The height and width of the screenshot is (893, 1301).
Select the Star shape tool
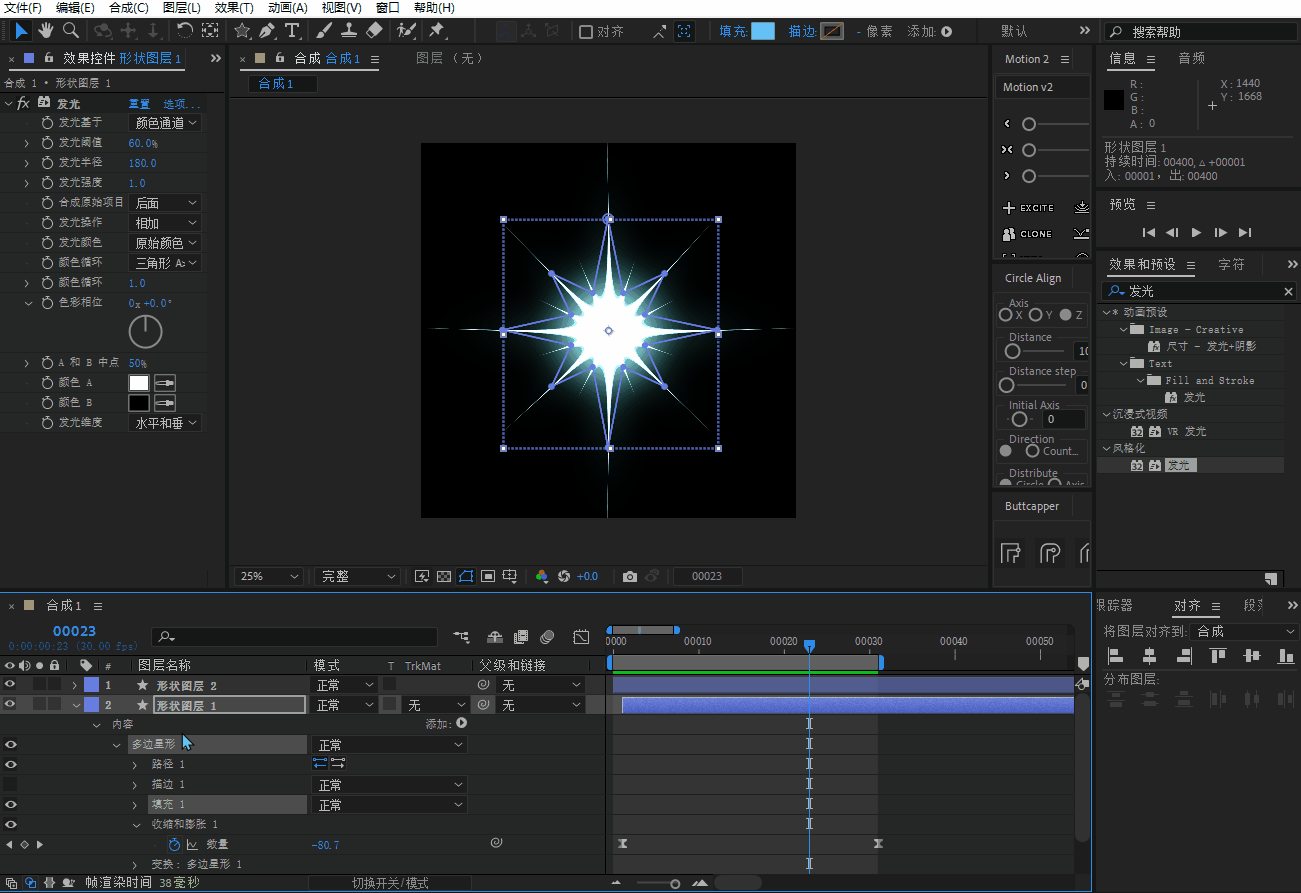(x=242, y=31)
